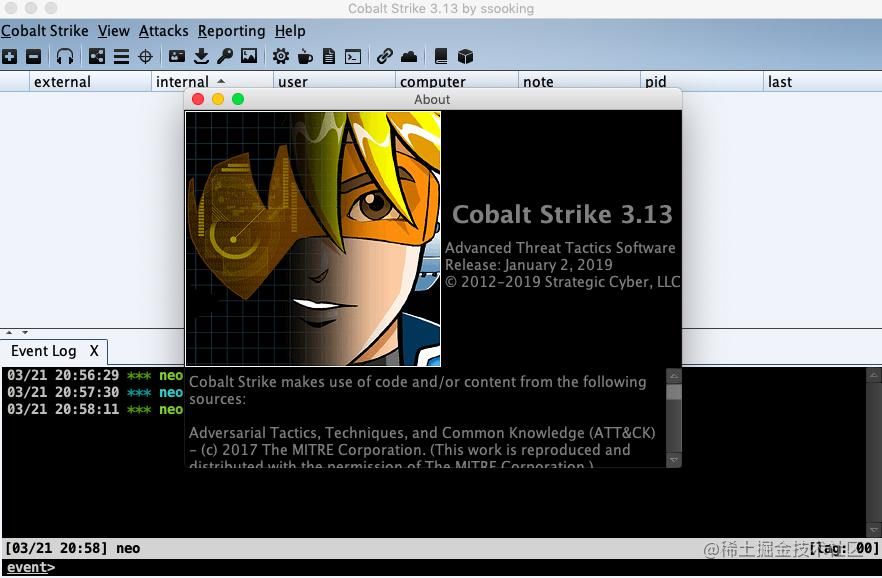Screen dimensions: 882x578
Task: Open the Attacks menu
Action: click(164, 31)
